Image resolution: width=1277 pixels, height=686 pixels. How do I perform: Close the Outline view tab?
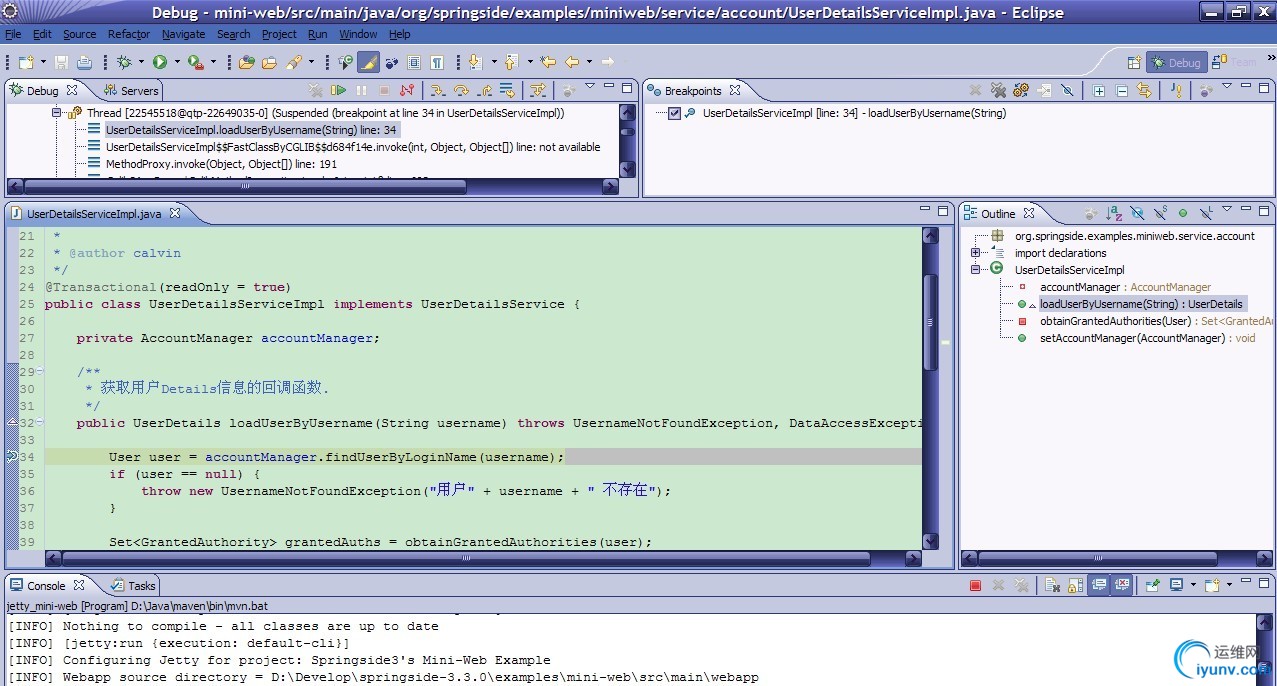[1029, 213]
